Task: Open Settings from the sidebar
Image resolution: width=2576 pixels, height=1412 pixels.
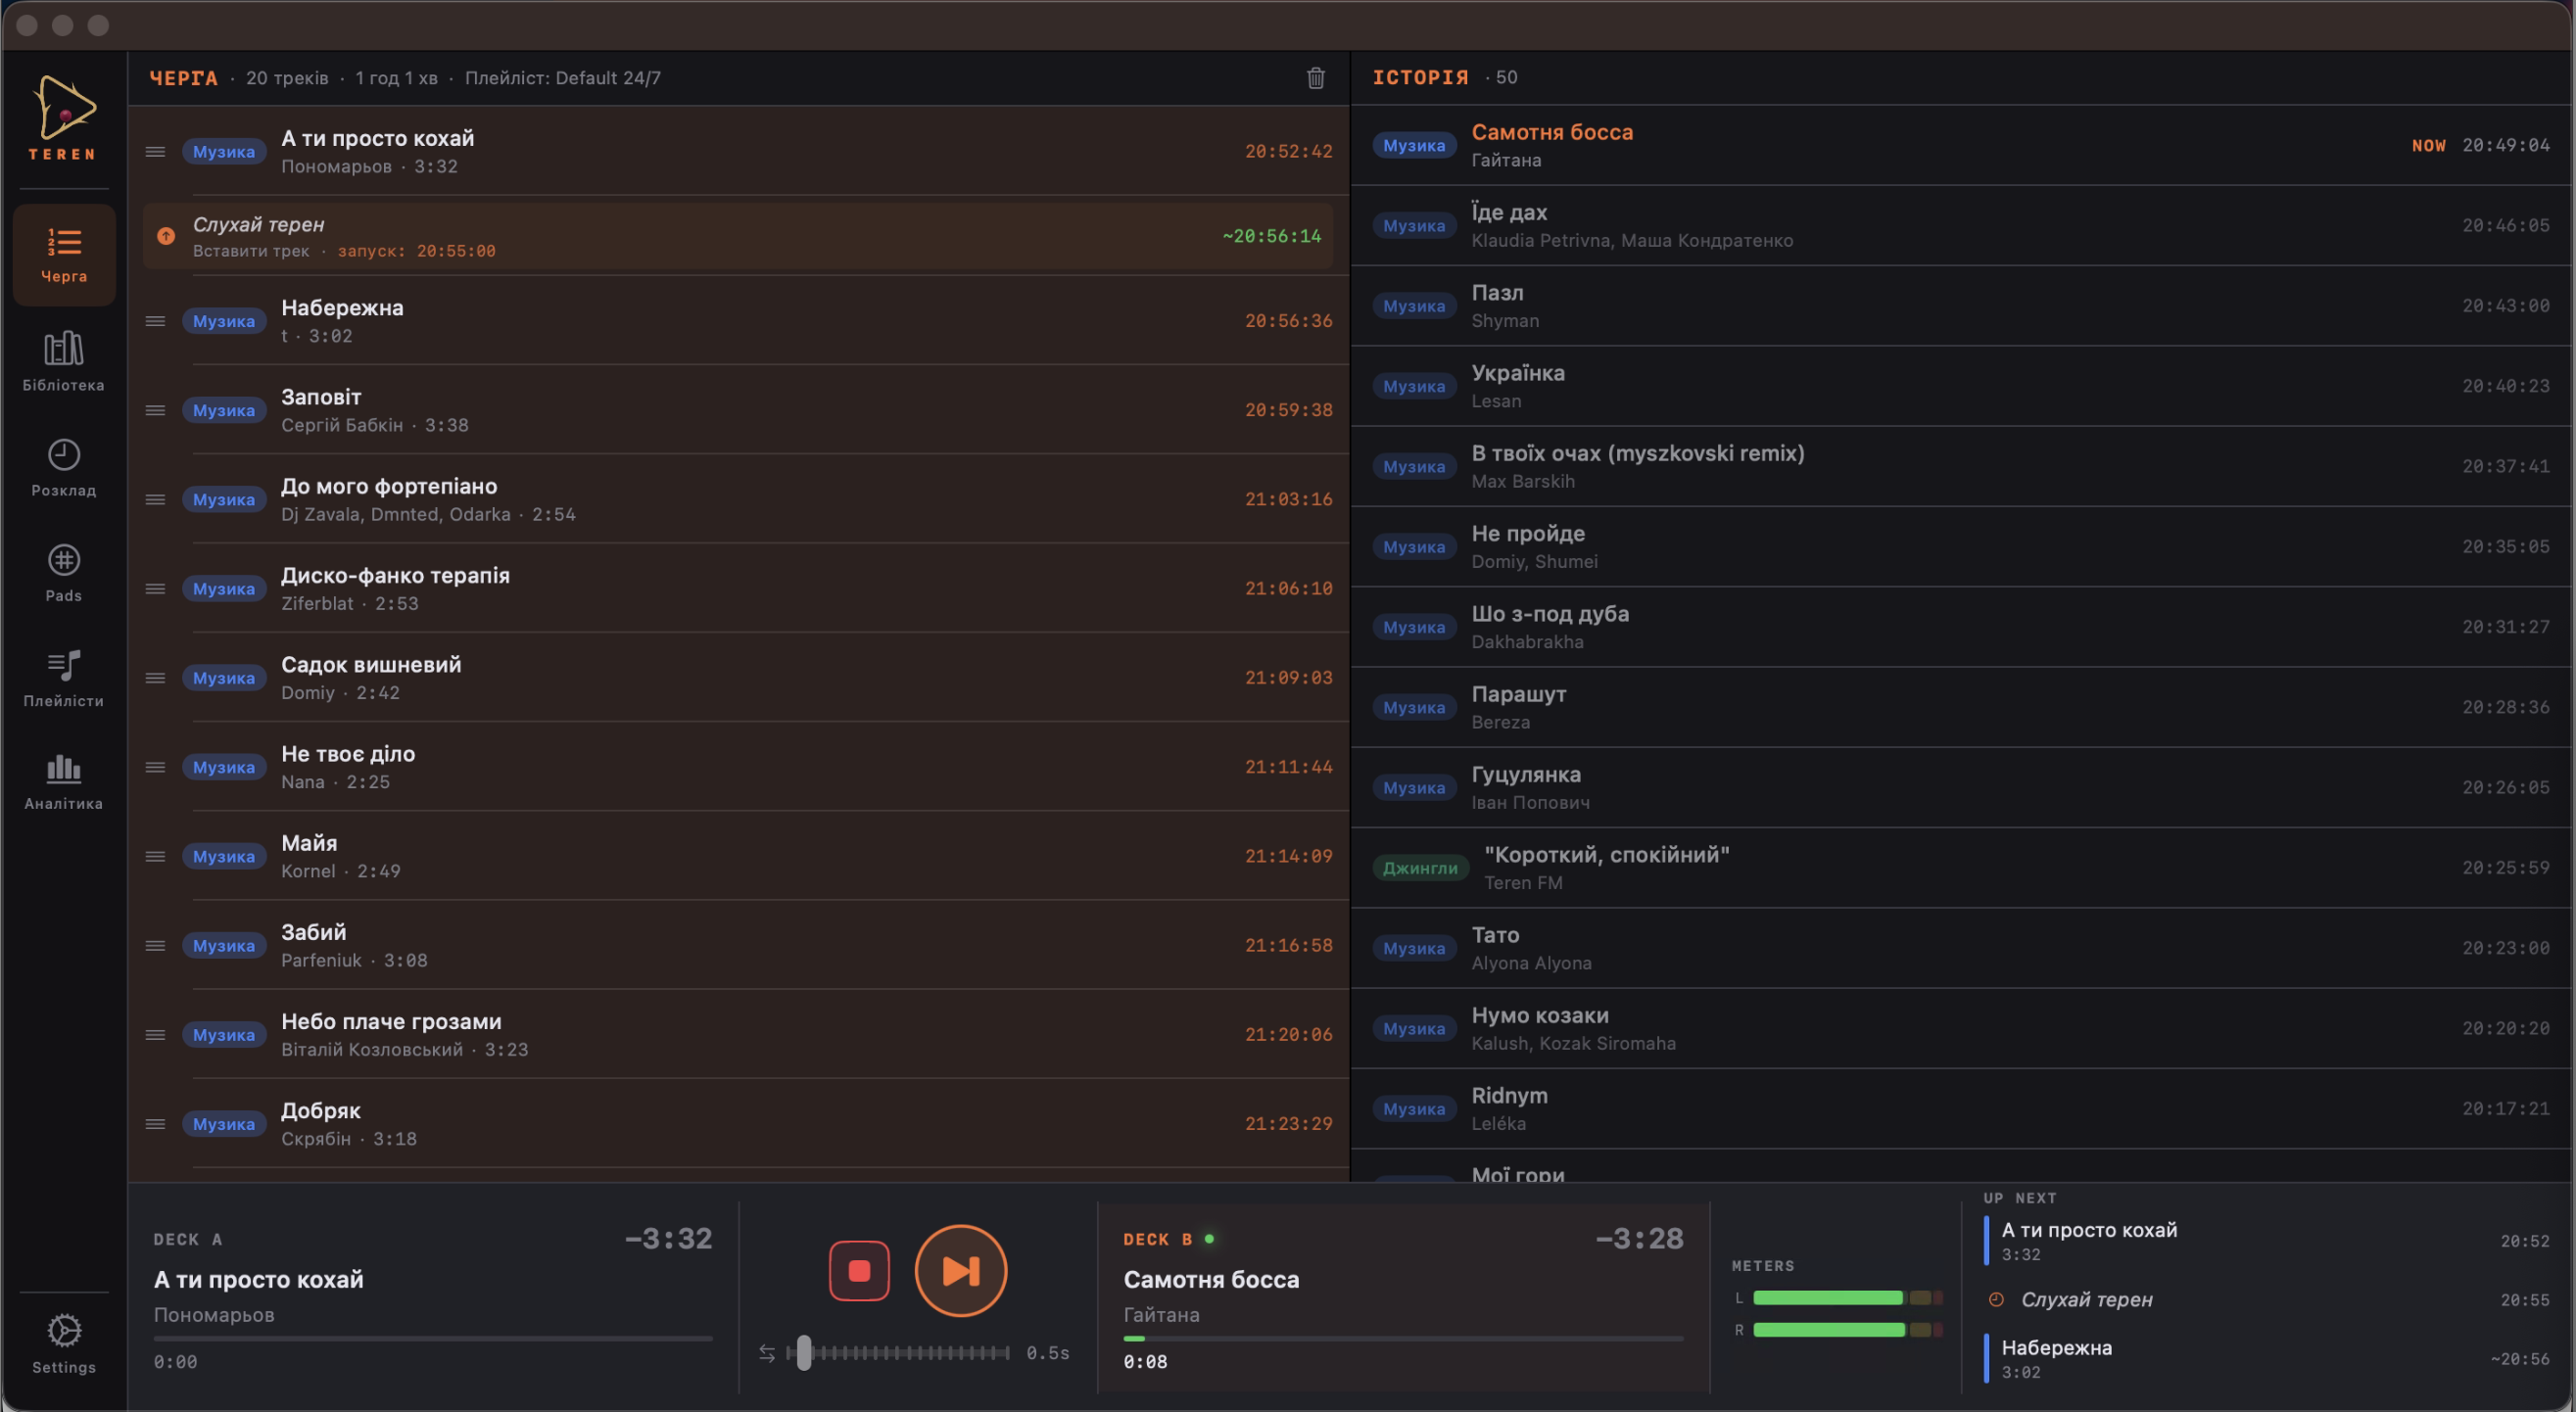Action: pyautogui.click(x=64, y=1344)
